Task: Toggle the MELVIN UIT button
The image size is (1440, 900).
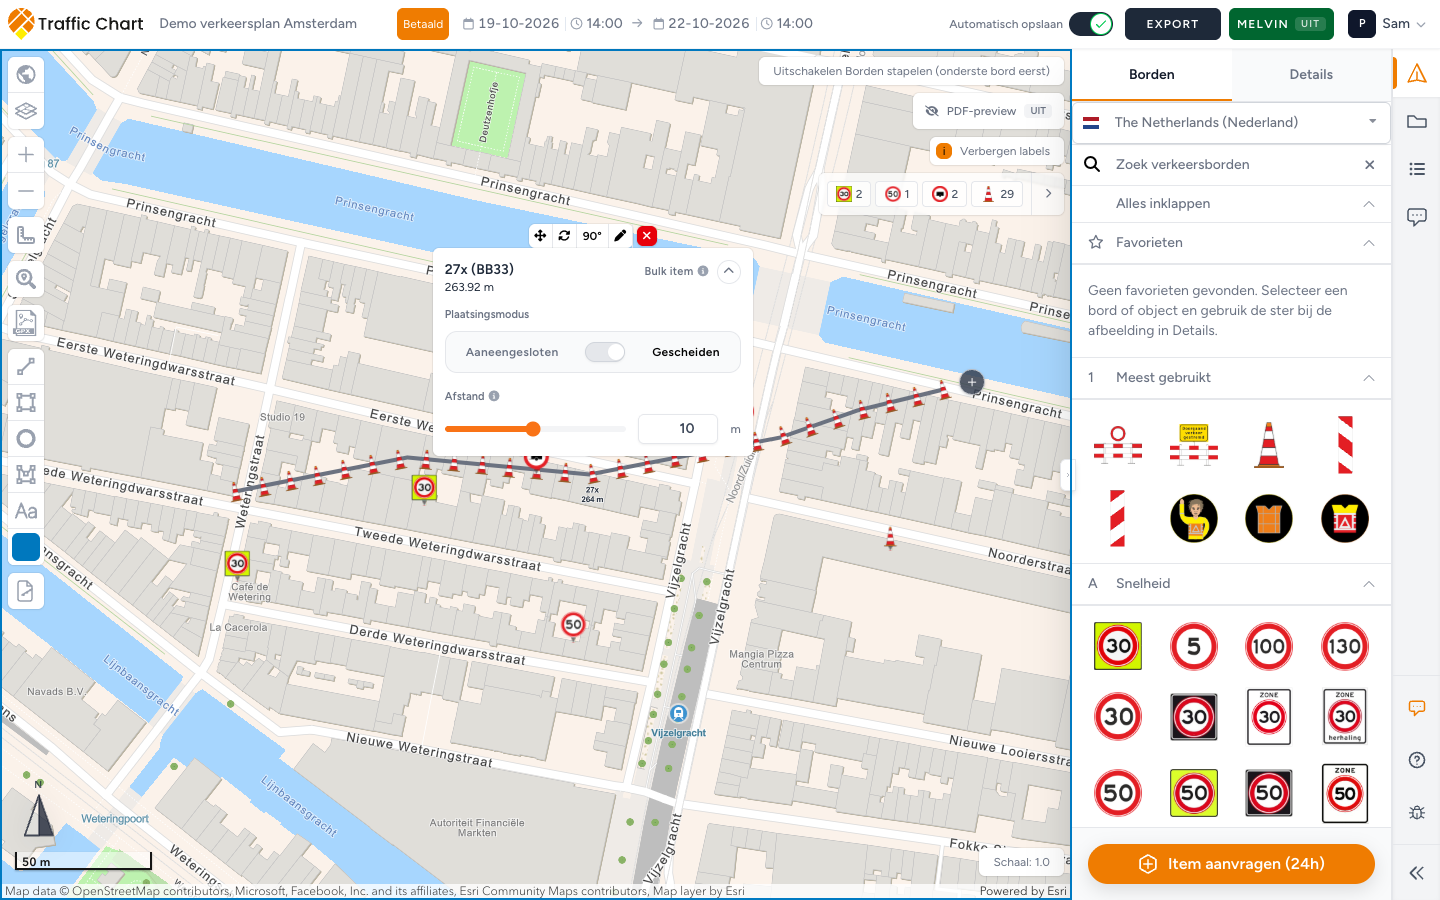Action: tap(1281, 24)
